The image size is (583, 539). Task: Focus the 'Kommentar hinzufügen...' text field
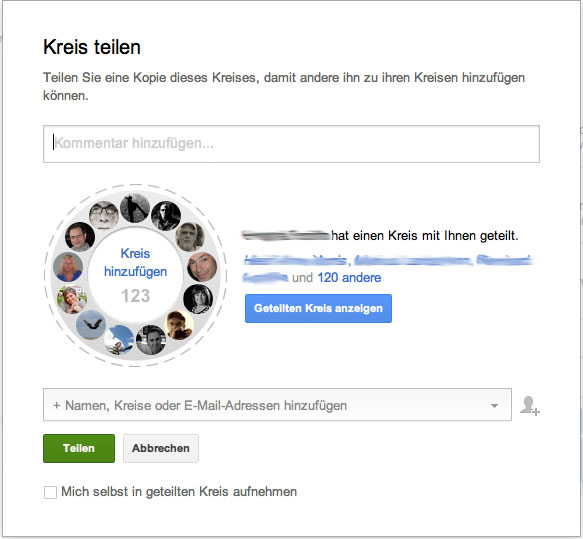click(291, 144)
